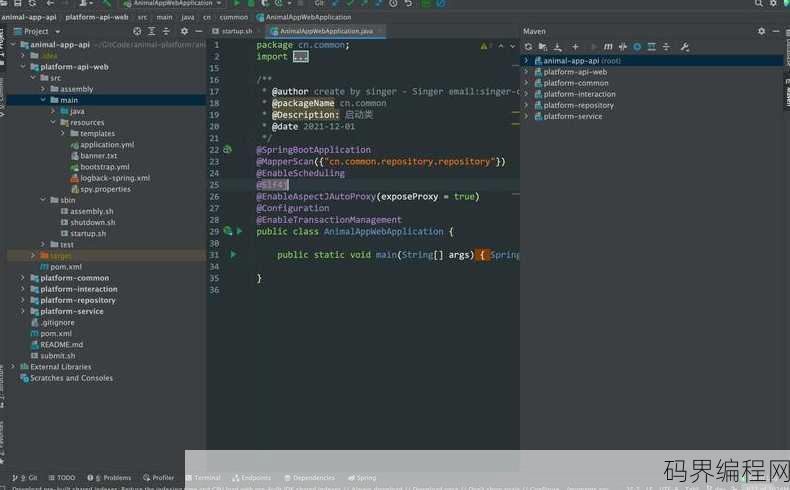This screenshot has height=490, width=790.
Task: Click the warning indicator in editor corner
Action: 484,46
